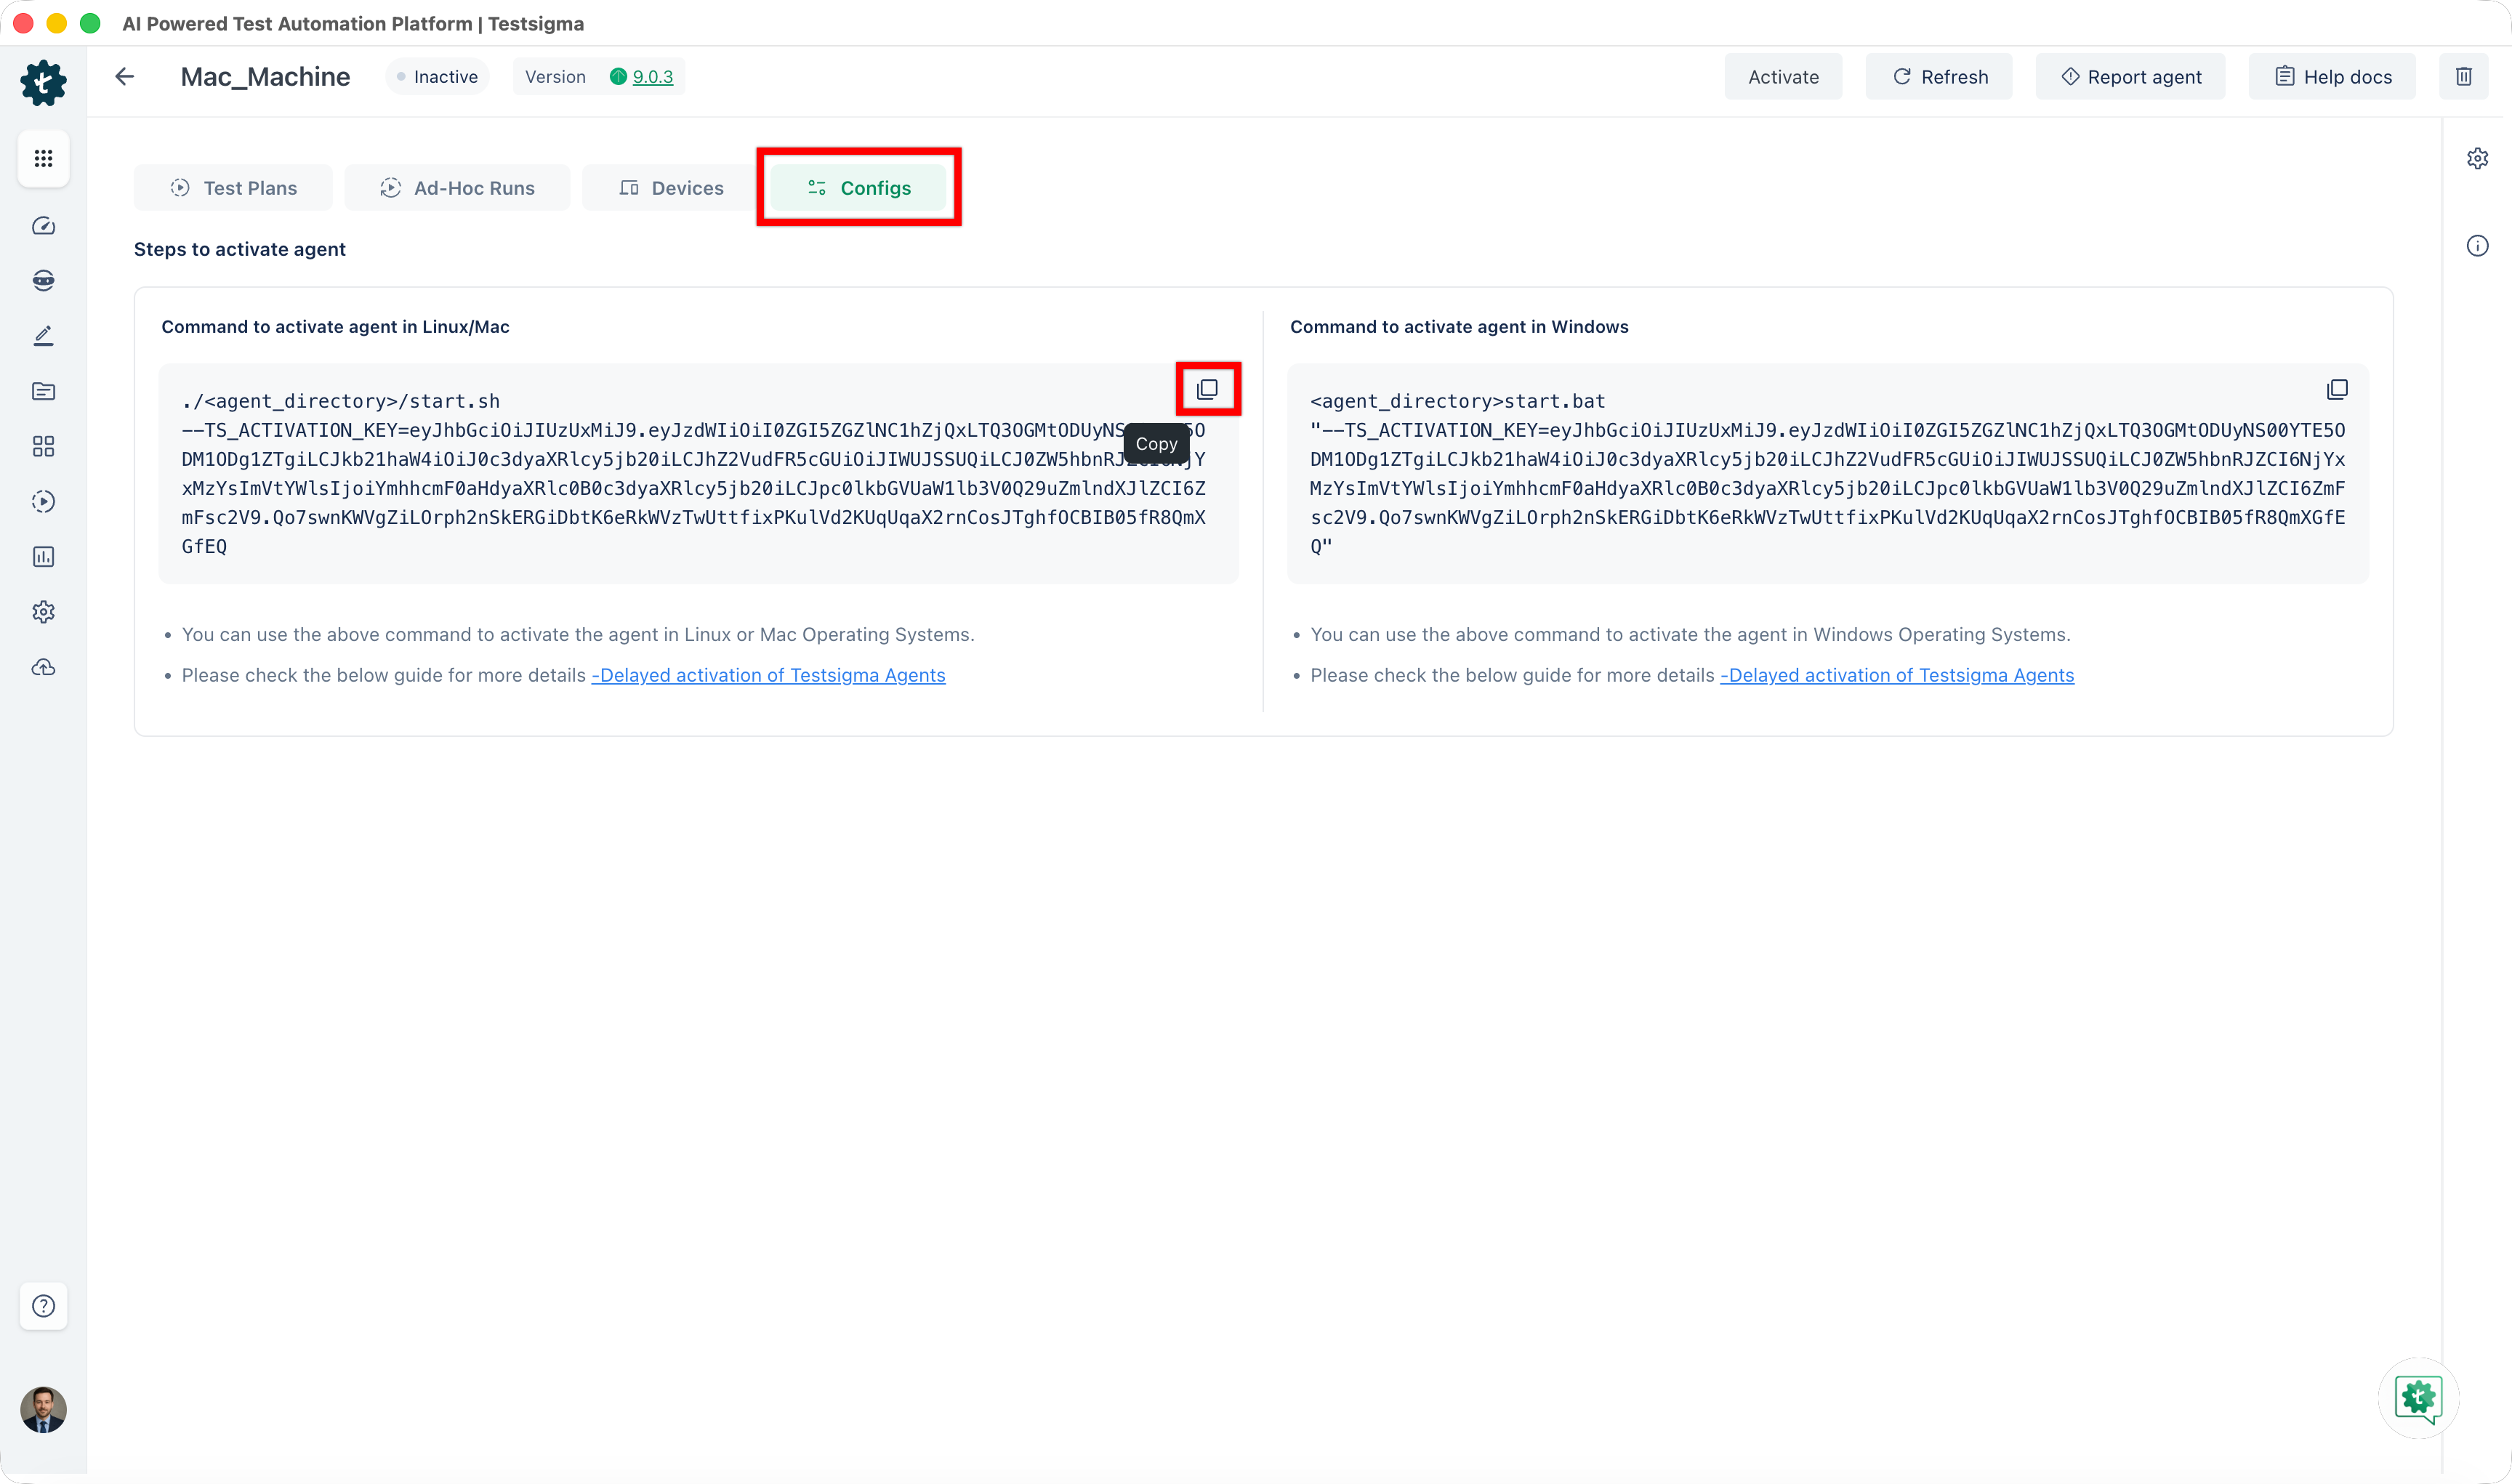Open the dashboard gauge icon in sidebar

pos(43,226)
